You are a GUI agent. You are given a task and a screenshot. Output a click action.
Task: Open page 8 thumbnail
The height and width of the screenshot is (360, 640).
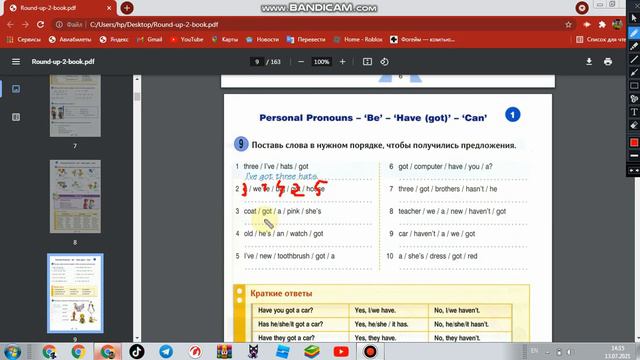[75, 196]
